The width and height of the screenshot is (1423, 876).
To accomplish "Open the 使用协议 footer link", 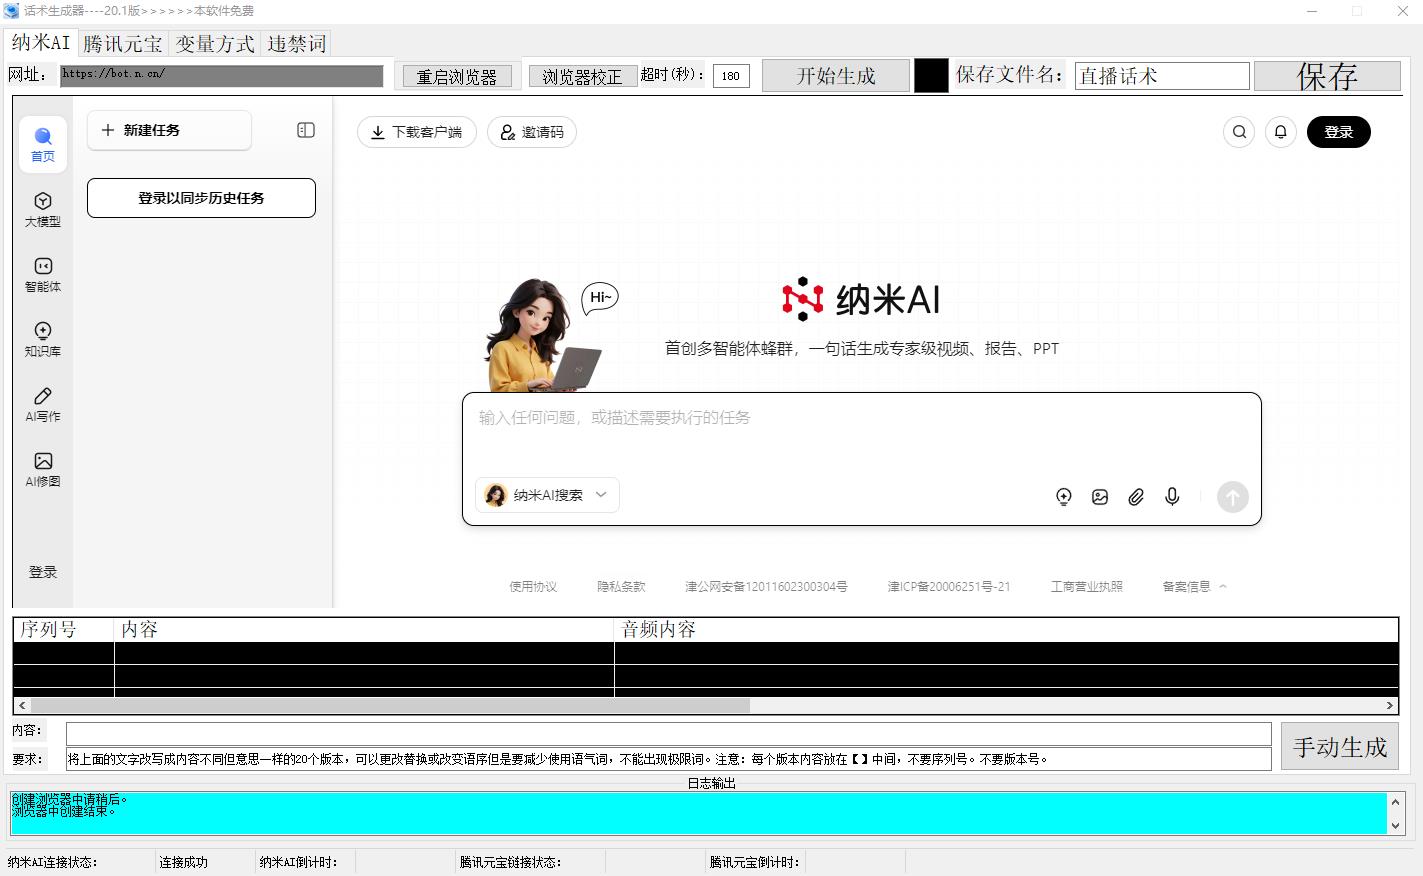I will [x=533, y=587].
